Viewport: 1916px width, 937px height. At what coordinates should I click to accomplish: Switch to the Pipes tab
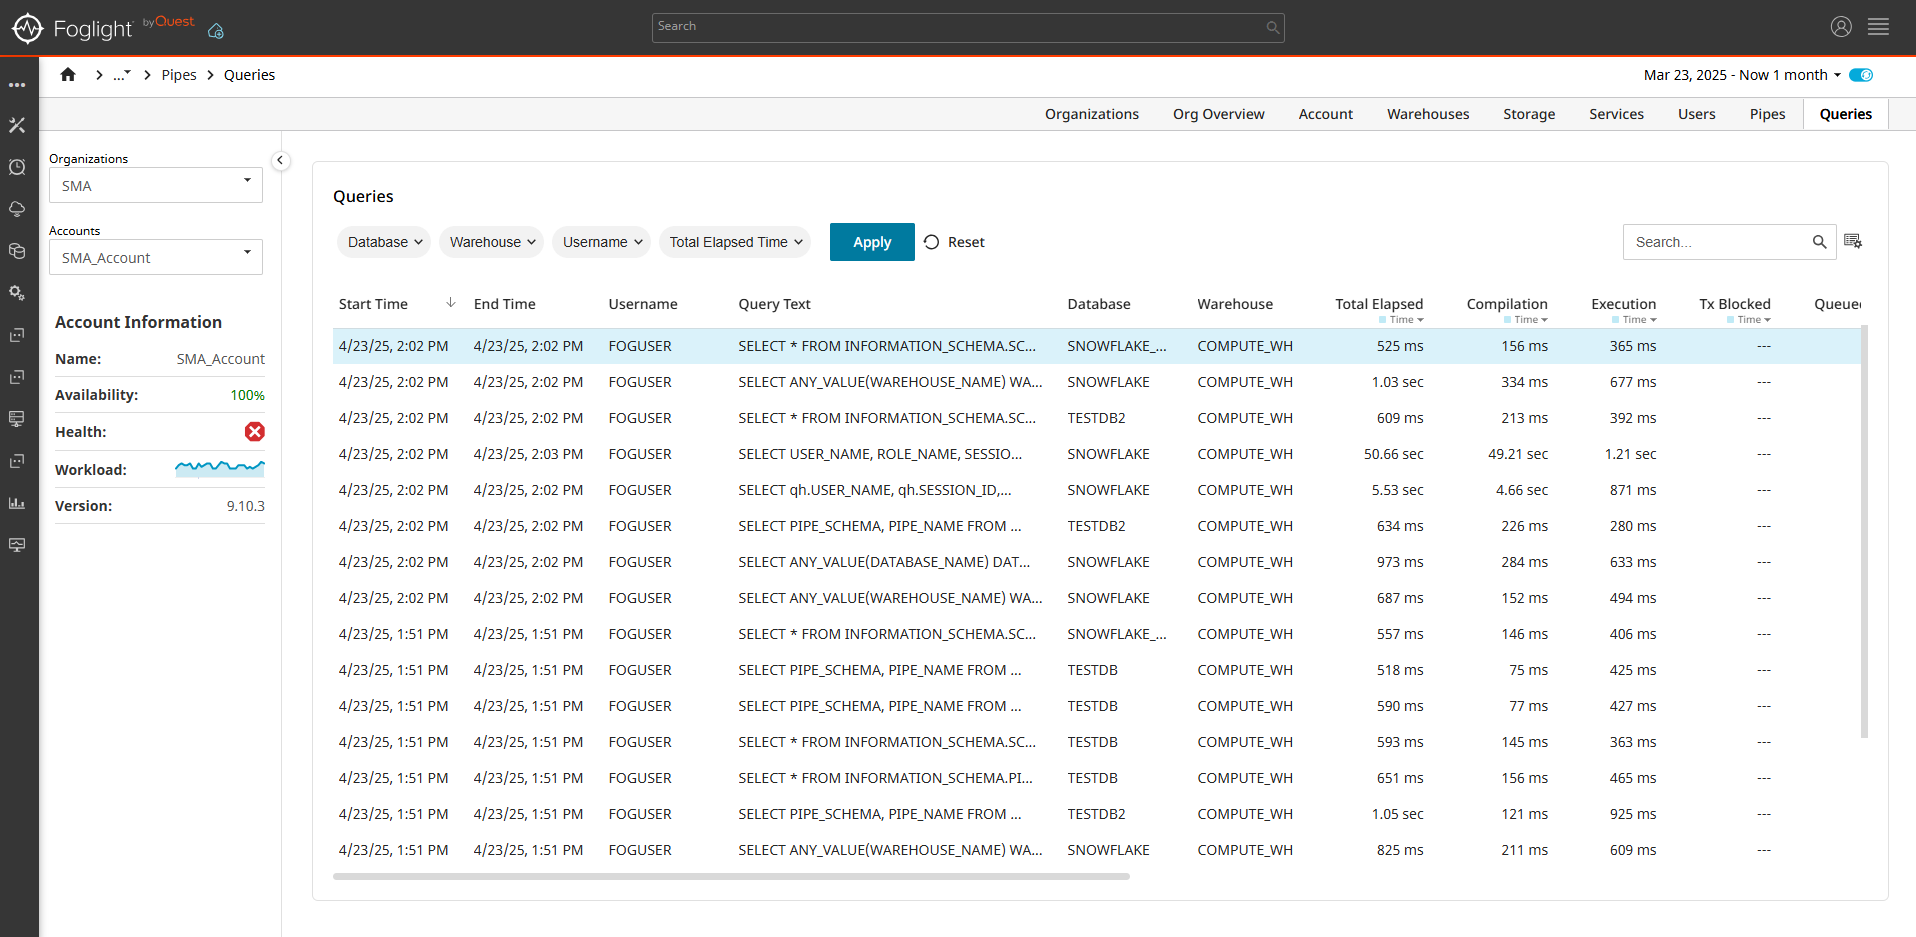[x=1768, y=114]
